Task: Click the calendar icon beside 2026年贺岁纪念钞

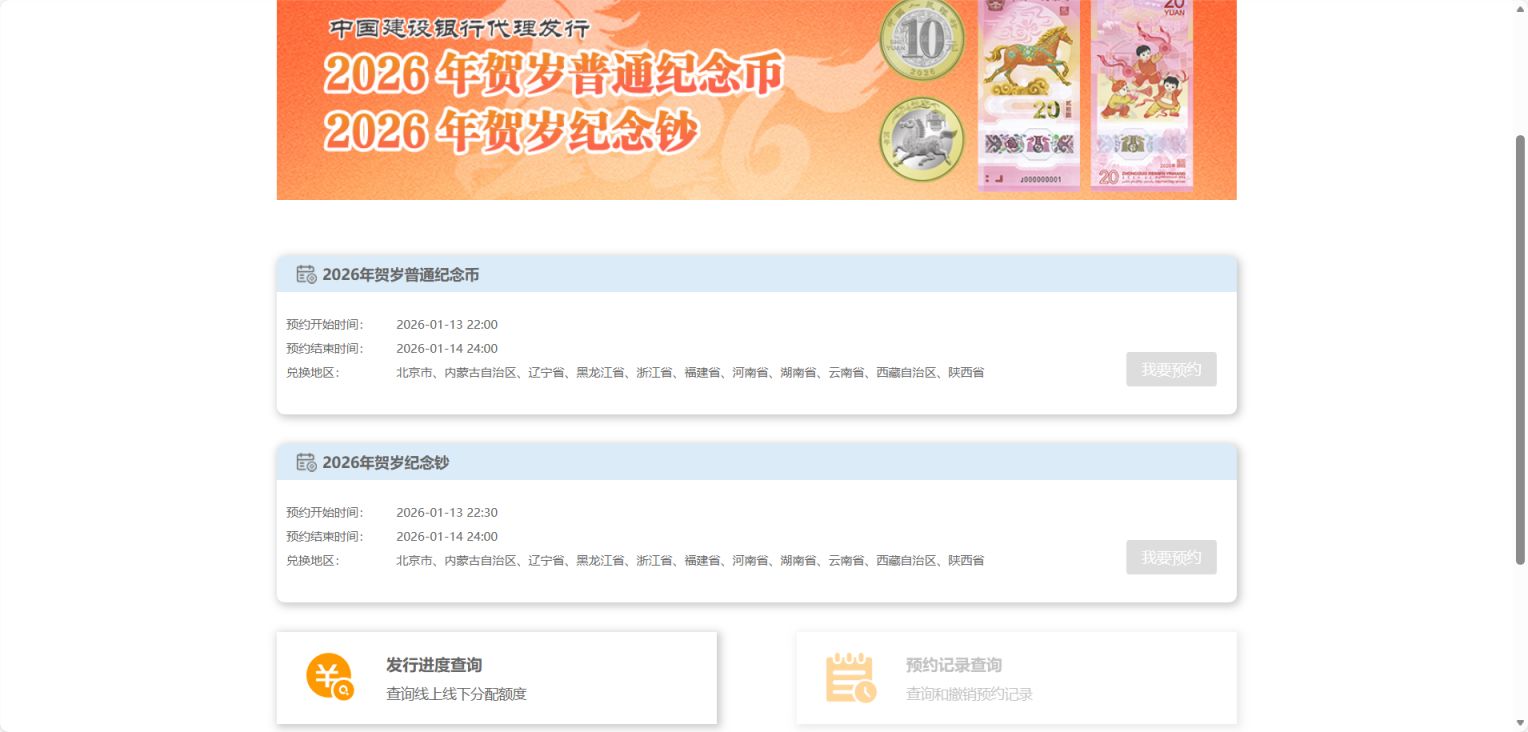Action: point(306,462)
